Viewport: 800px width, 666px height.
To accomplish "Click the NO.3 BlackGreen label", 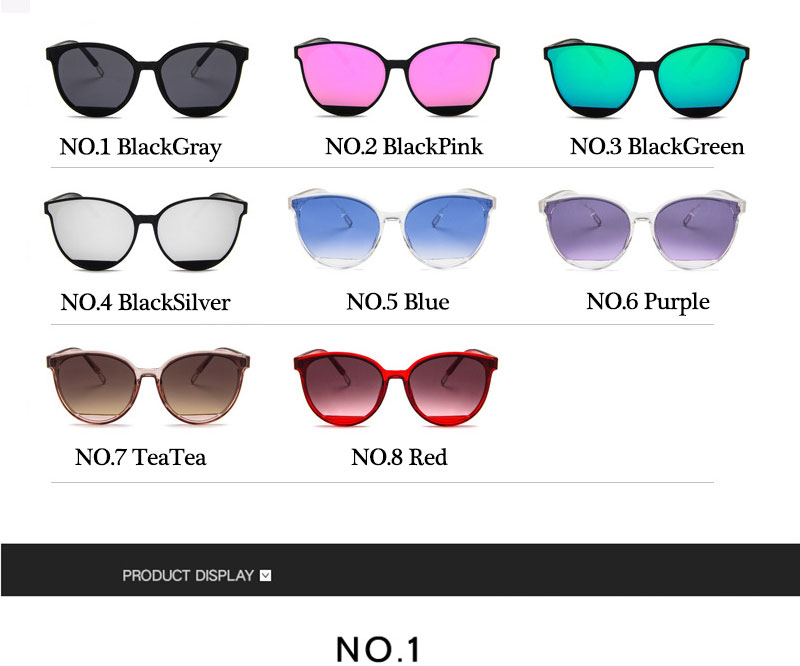I will [x=657, y=146].
